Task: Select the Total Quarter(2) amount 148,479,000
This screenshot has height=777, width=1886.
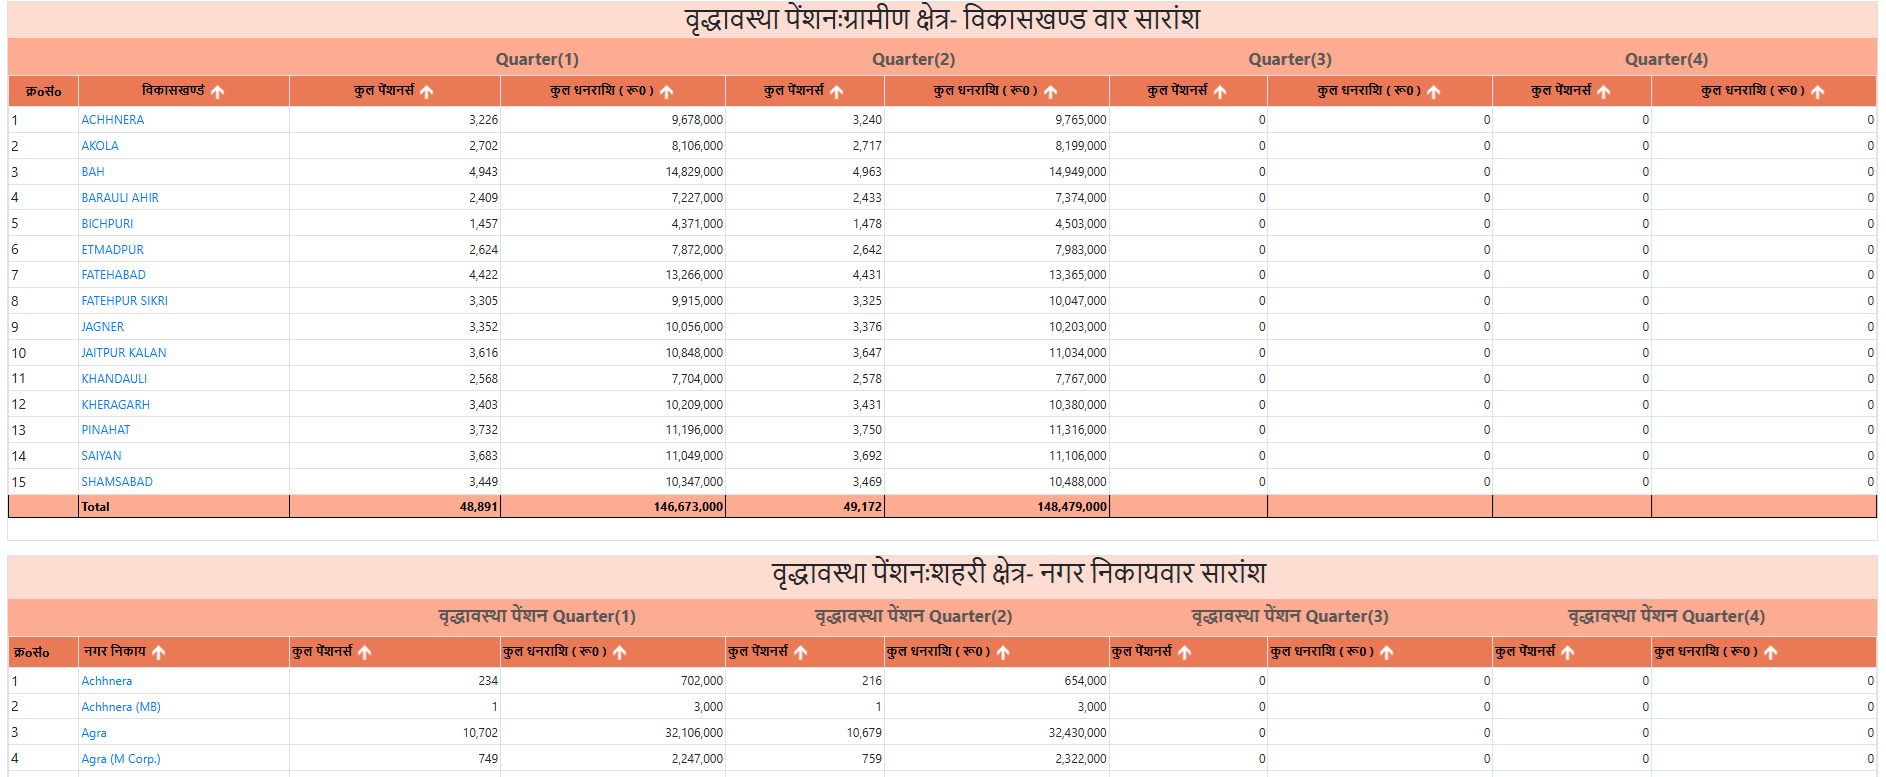Action: 1072,507
